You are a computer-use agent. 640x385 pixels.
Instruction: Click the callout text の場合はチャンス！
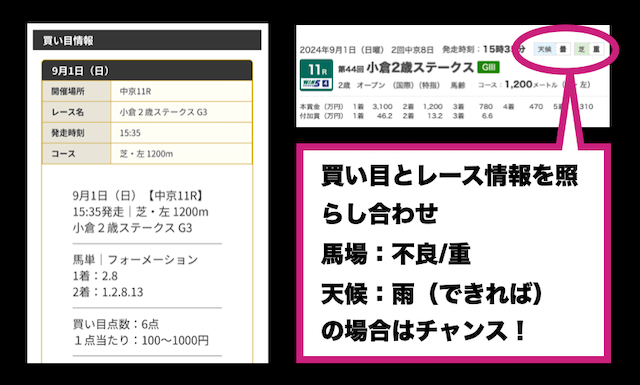tap(423, 331)
